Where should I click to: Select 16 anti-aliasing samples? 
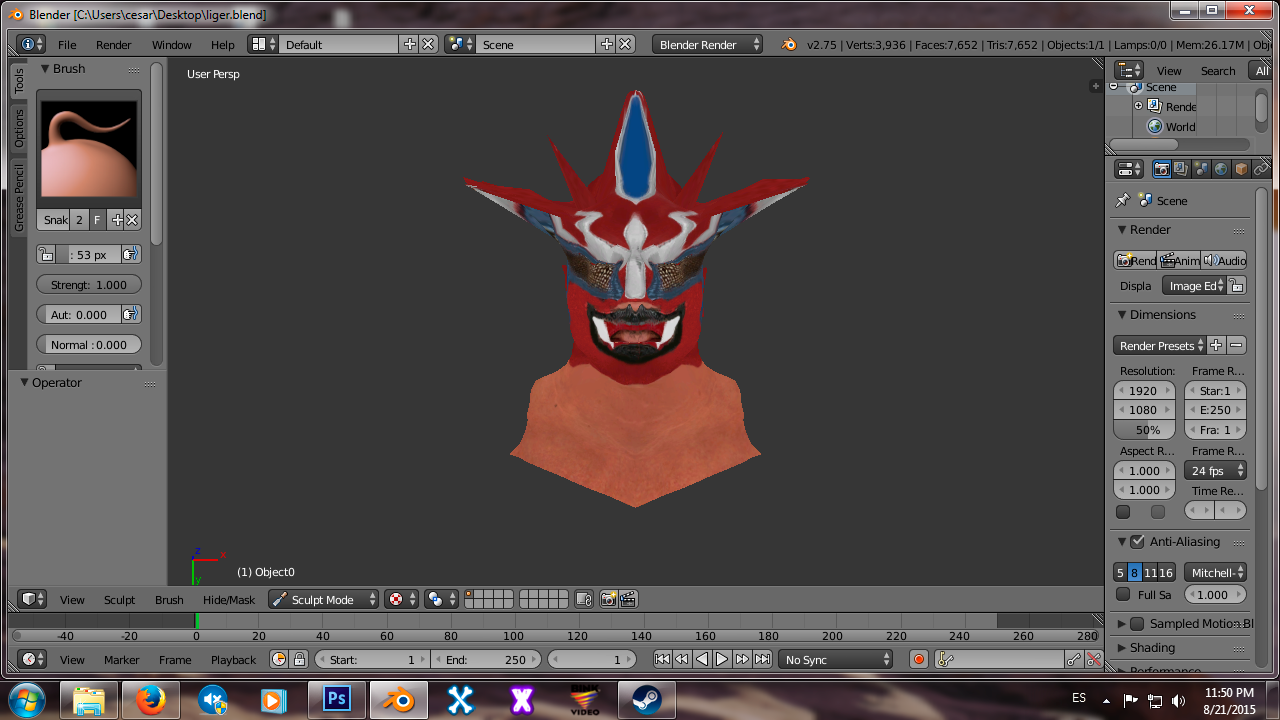coord(1166,573)
